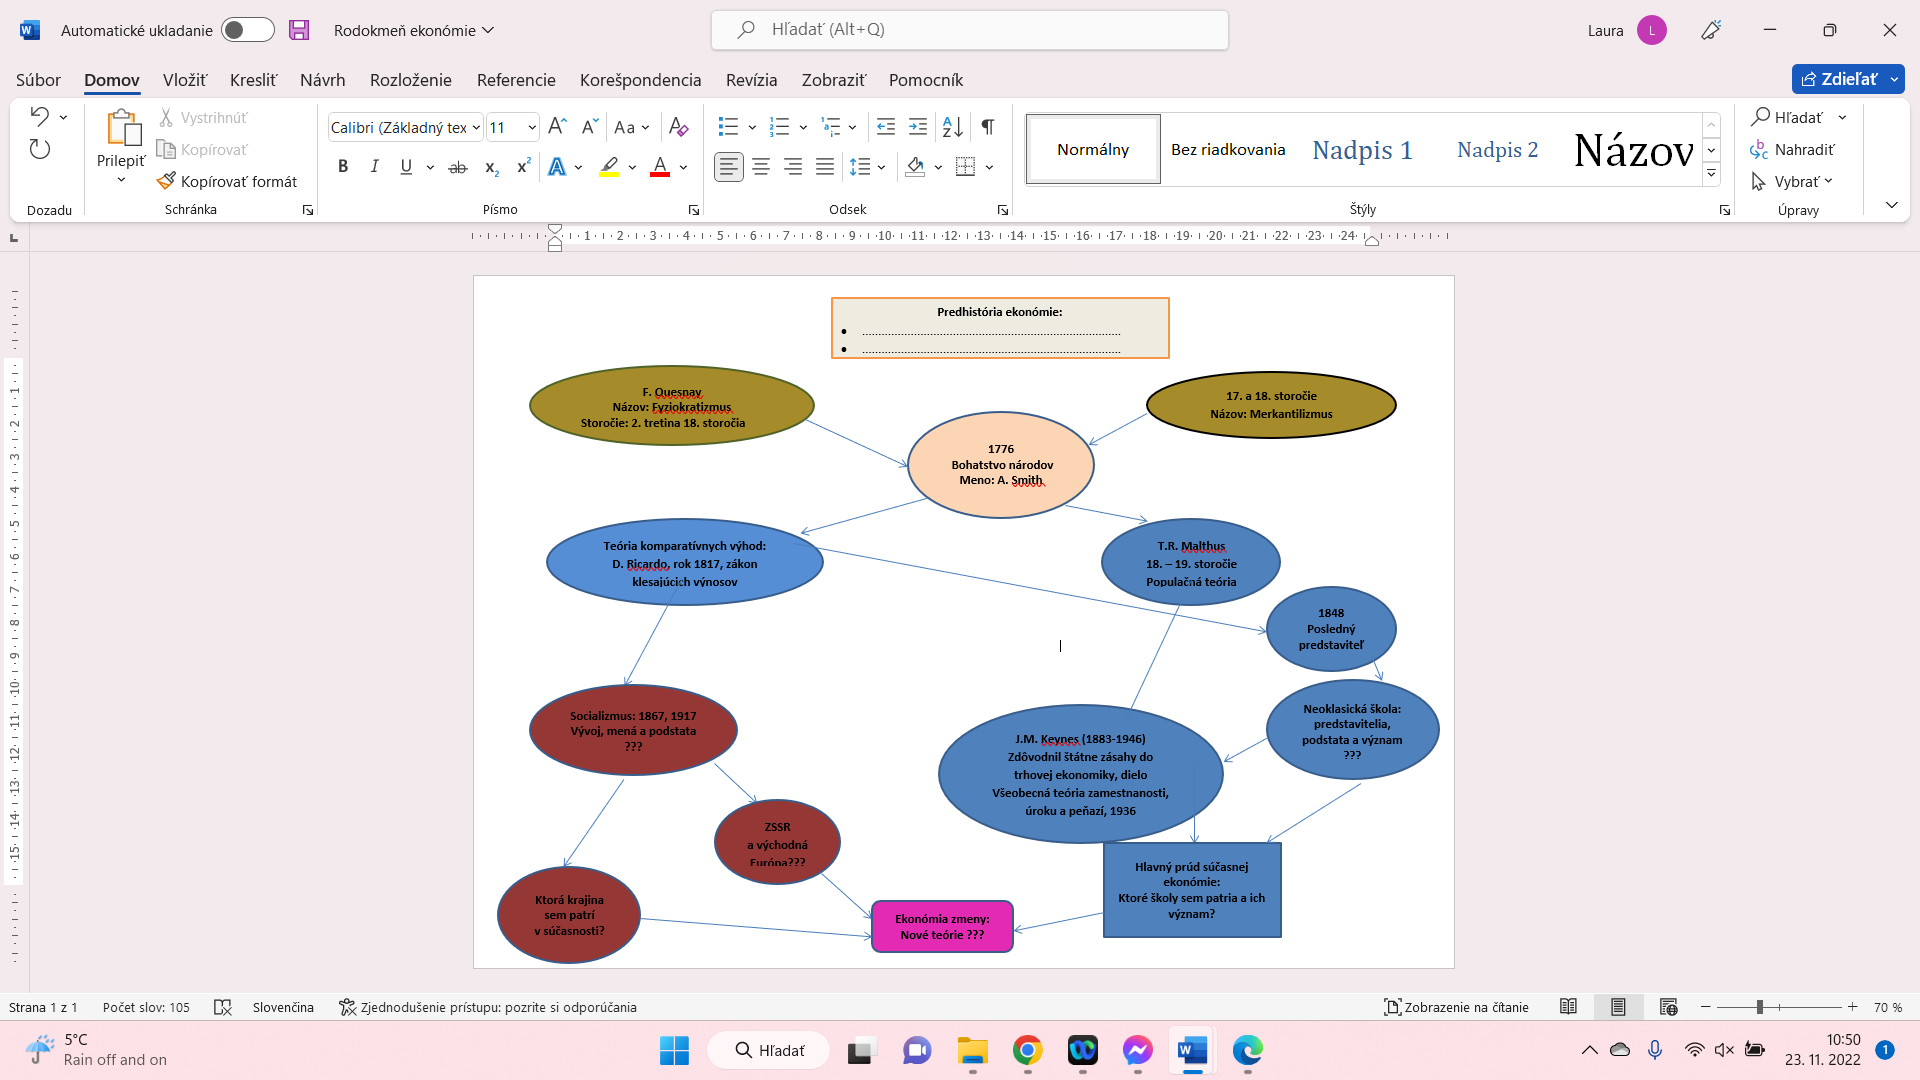Apply strikethrough to text
This screenshot has width=1920, height=1080.
(458, 167)
